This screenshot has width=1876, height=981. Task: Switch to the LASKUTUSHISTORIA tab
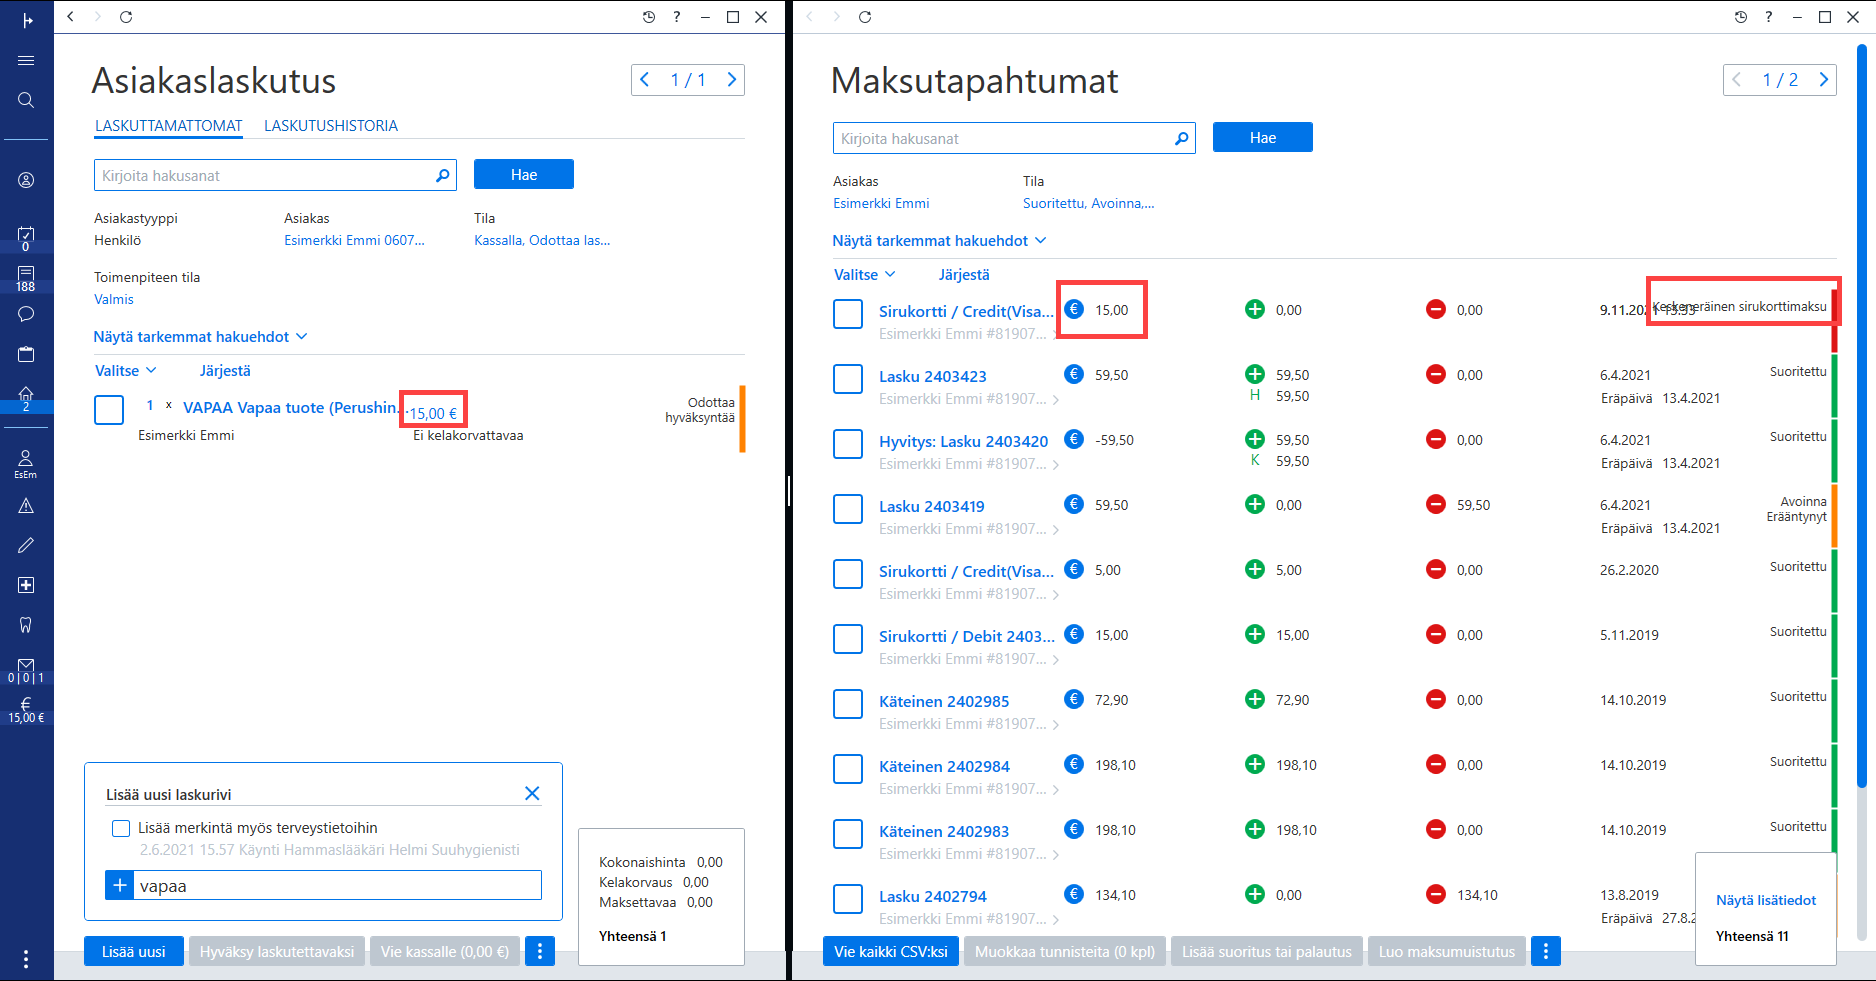[331, 126]
